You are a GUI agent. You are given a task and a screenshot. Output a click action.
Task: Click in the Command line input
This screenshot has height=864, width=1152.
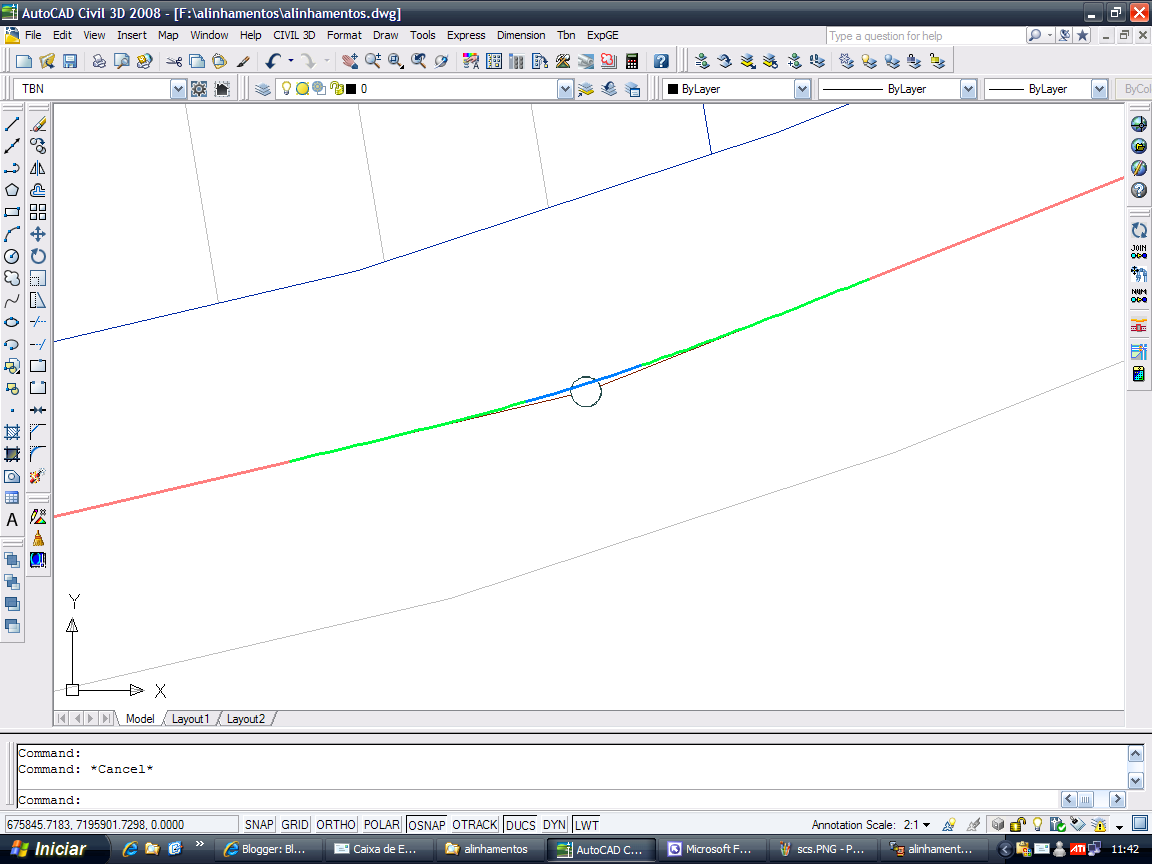pyautogui.click(x=536, y=800)
